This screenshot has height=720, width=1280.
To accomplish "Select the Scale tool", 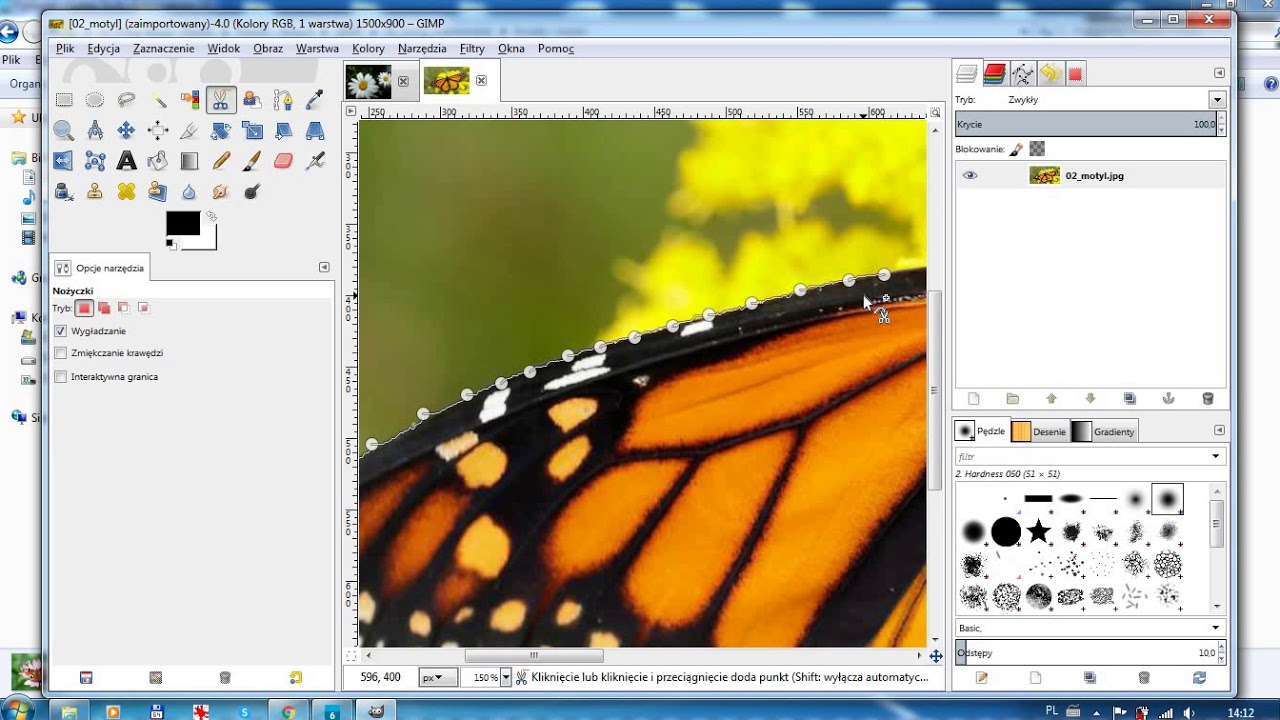I will 252,130.
